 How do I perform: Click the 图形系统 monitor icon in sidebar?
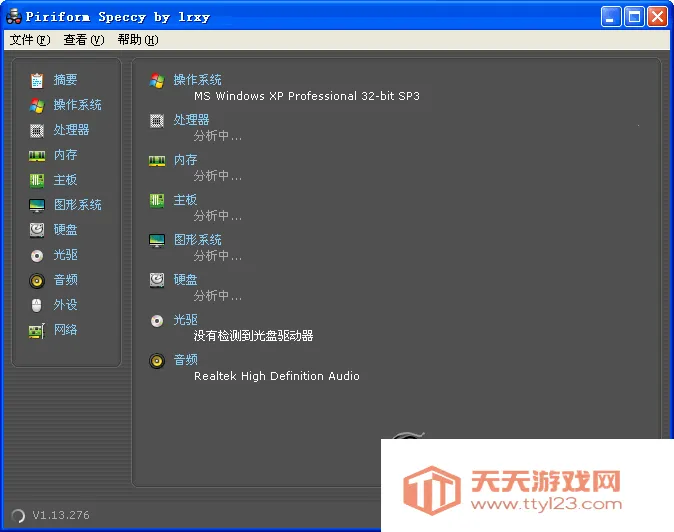[x=37, y=205]
